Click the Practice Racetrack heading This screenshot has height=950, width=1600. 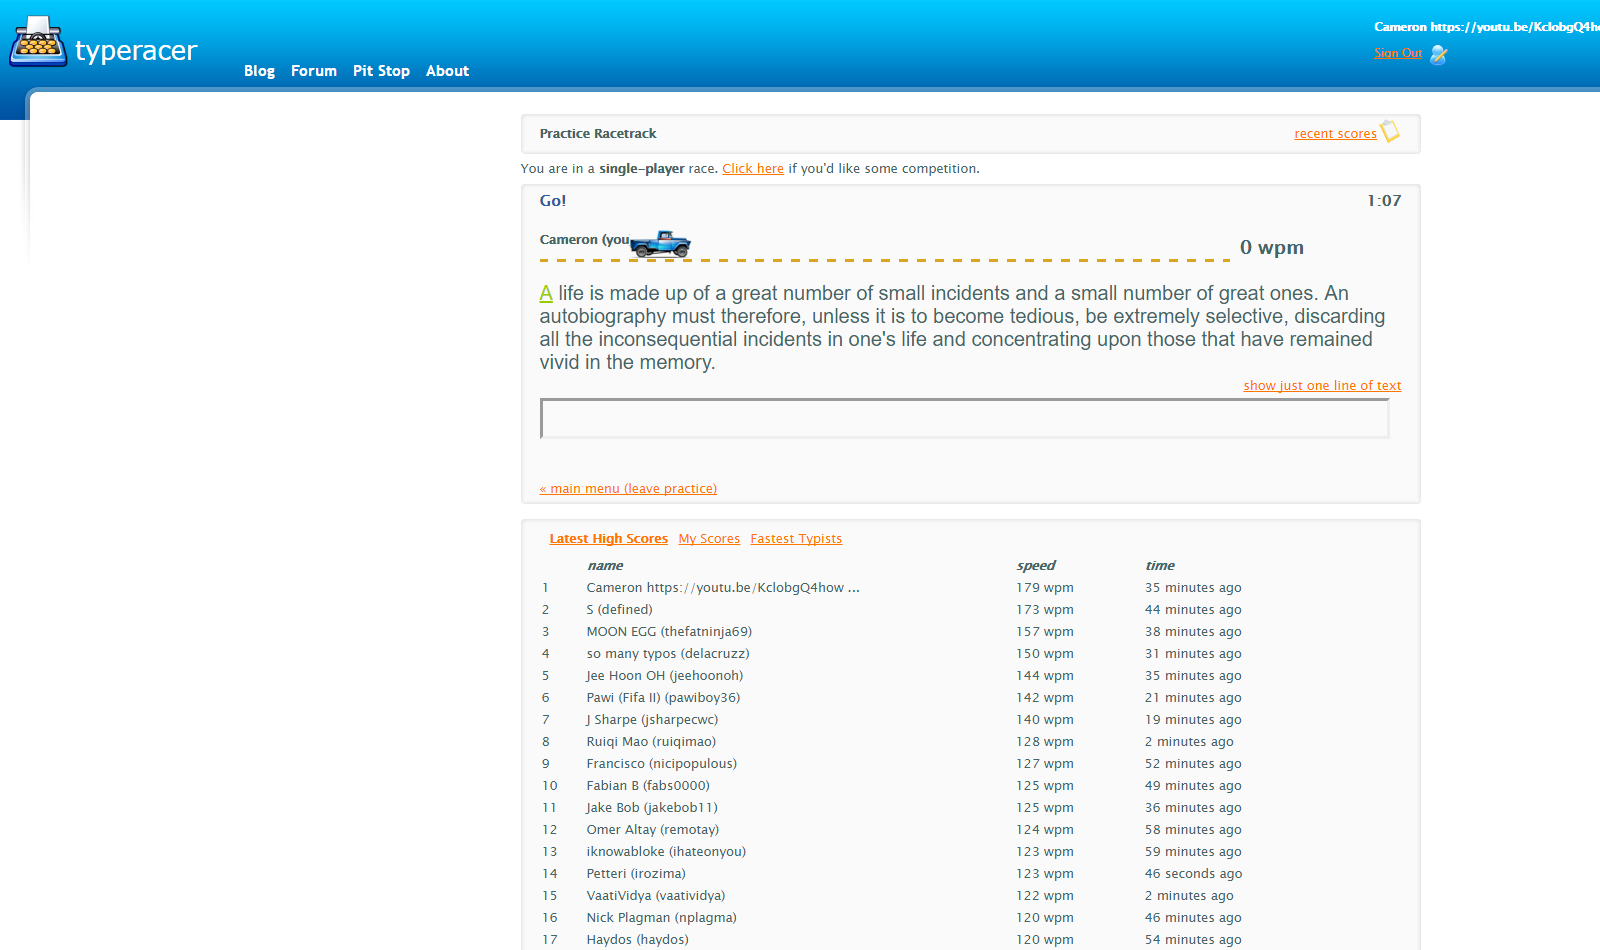tap(598, 134)
